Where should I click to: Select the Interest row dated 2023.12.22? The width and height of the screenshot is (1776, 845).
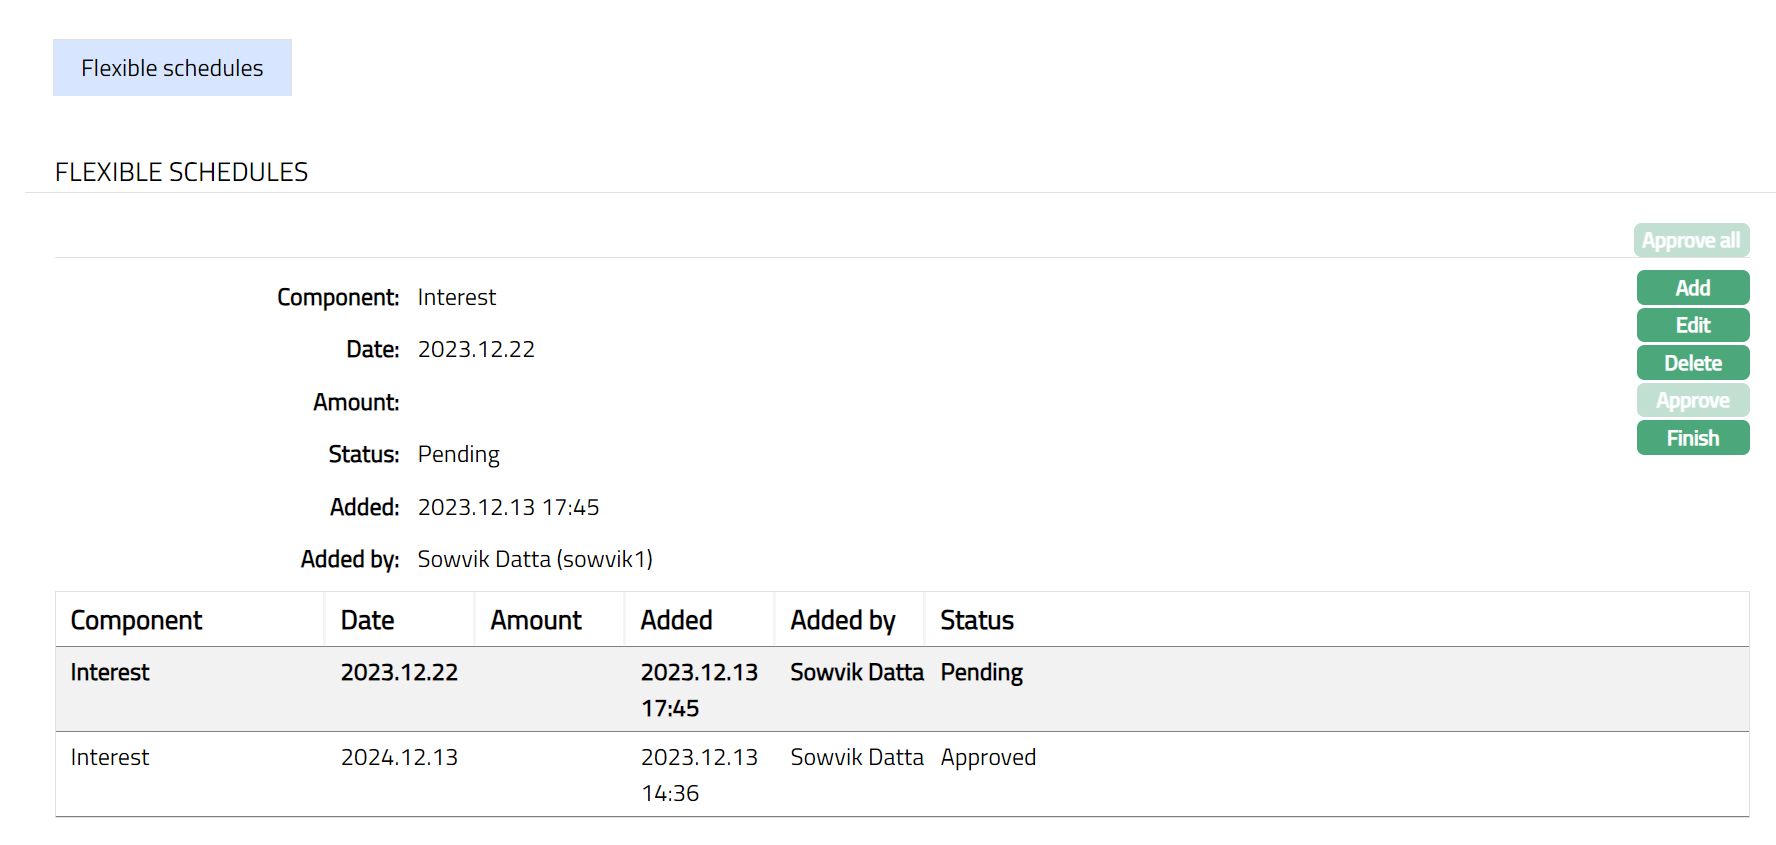click(x=110, y=672)
